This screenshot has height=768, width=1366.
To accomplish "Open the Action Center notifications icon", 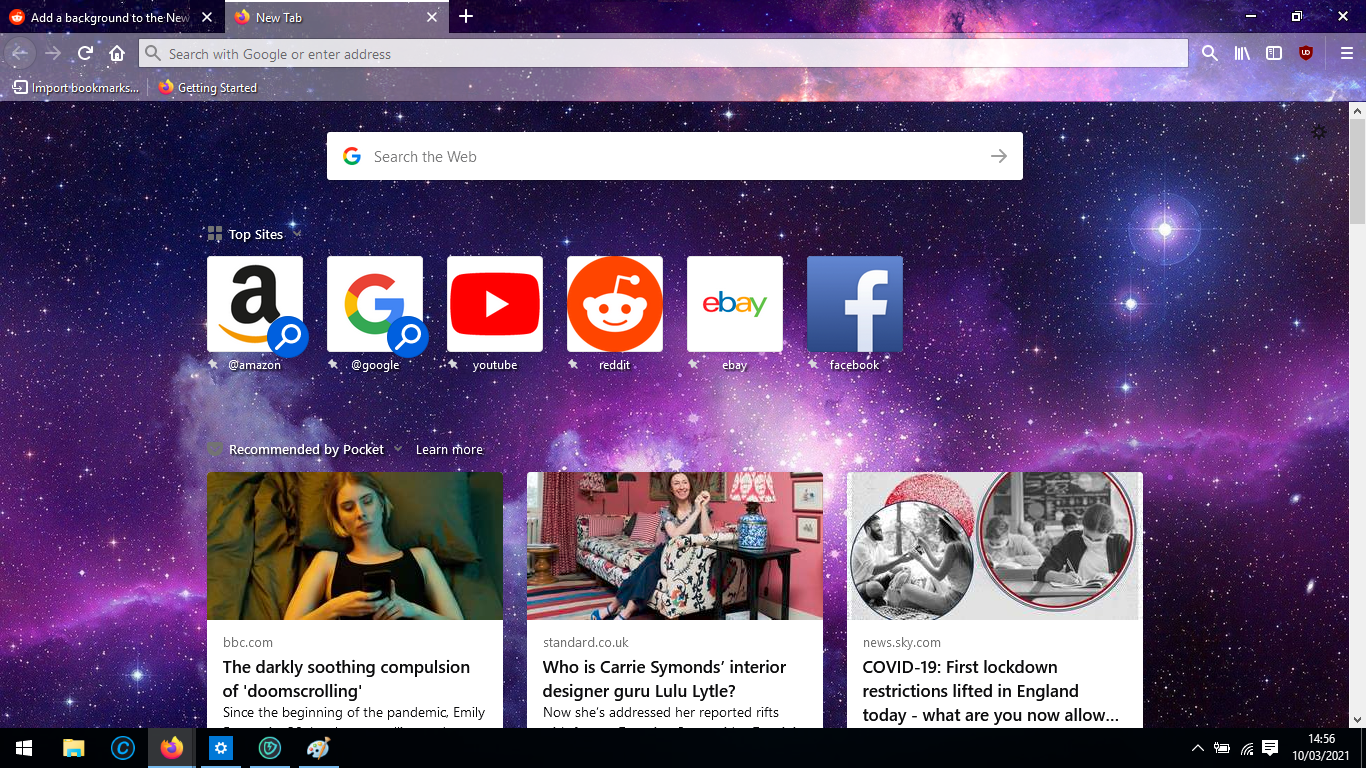I will coord(1270,748).
